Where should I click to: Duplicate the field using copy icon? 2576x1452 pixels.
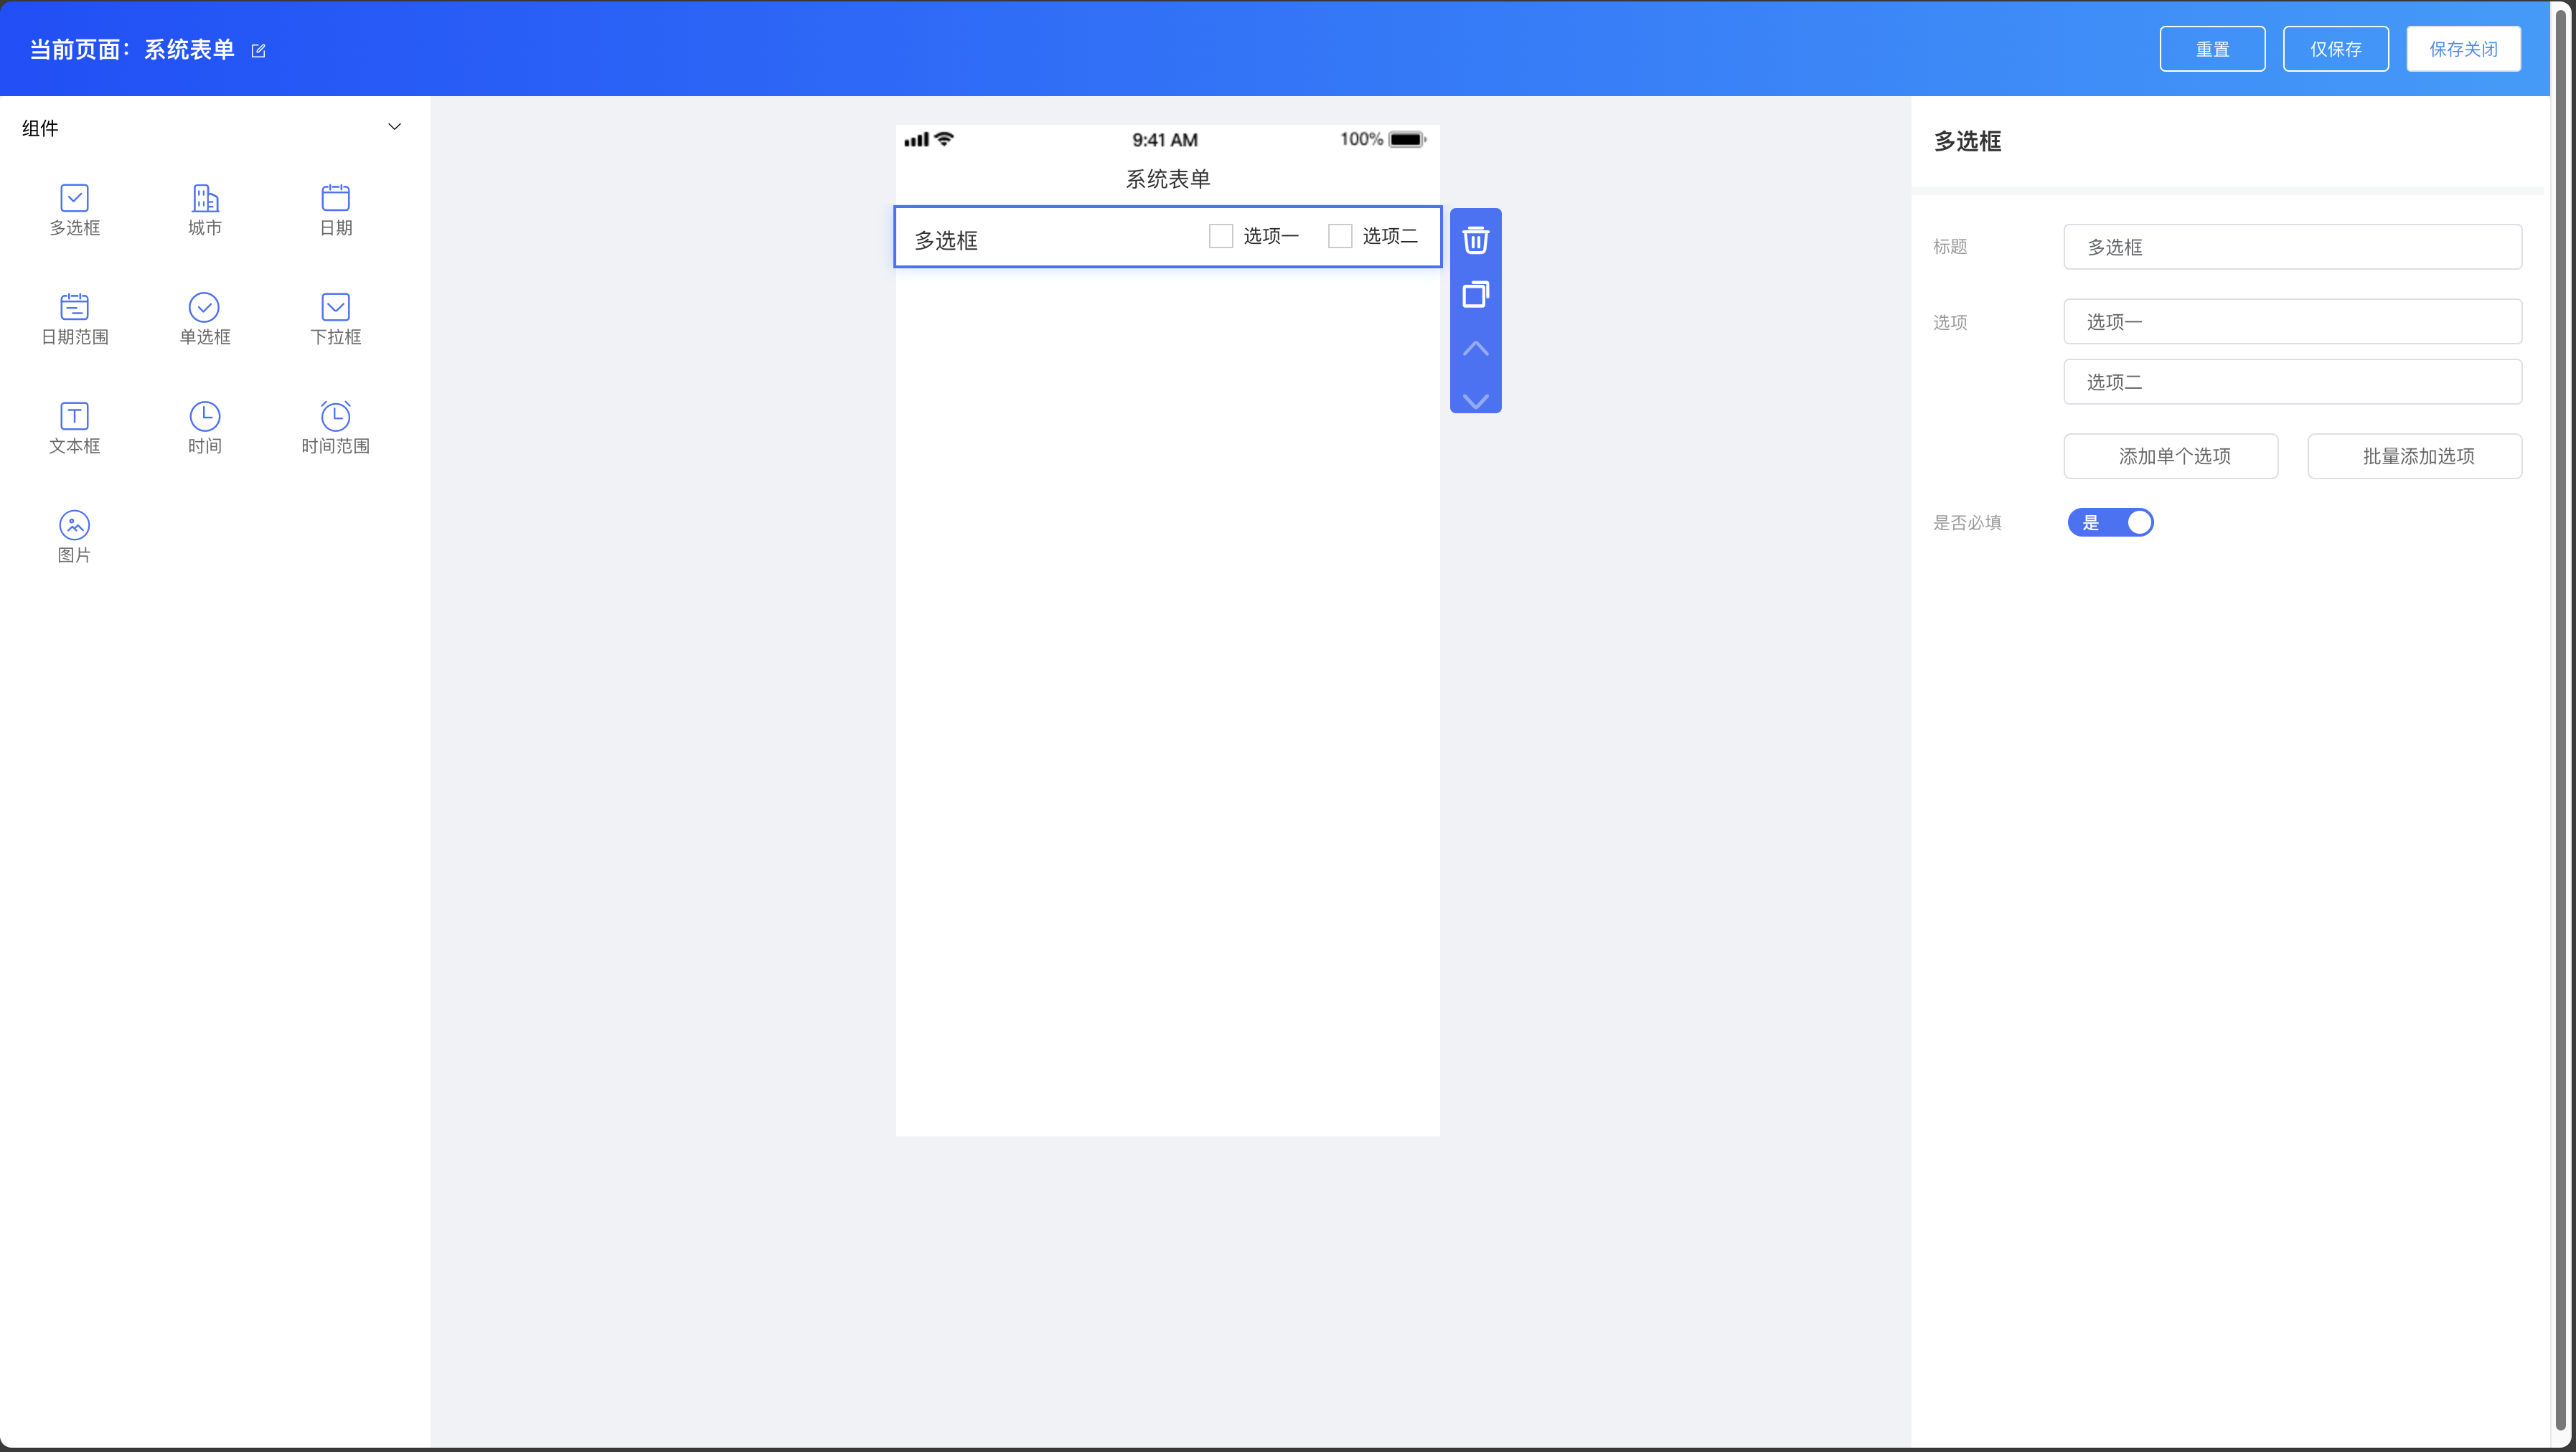click(1475, 294)
